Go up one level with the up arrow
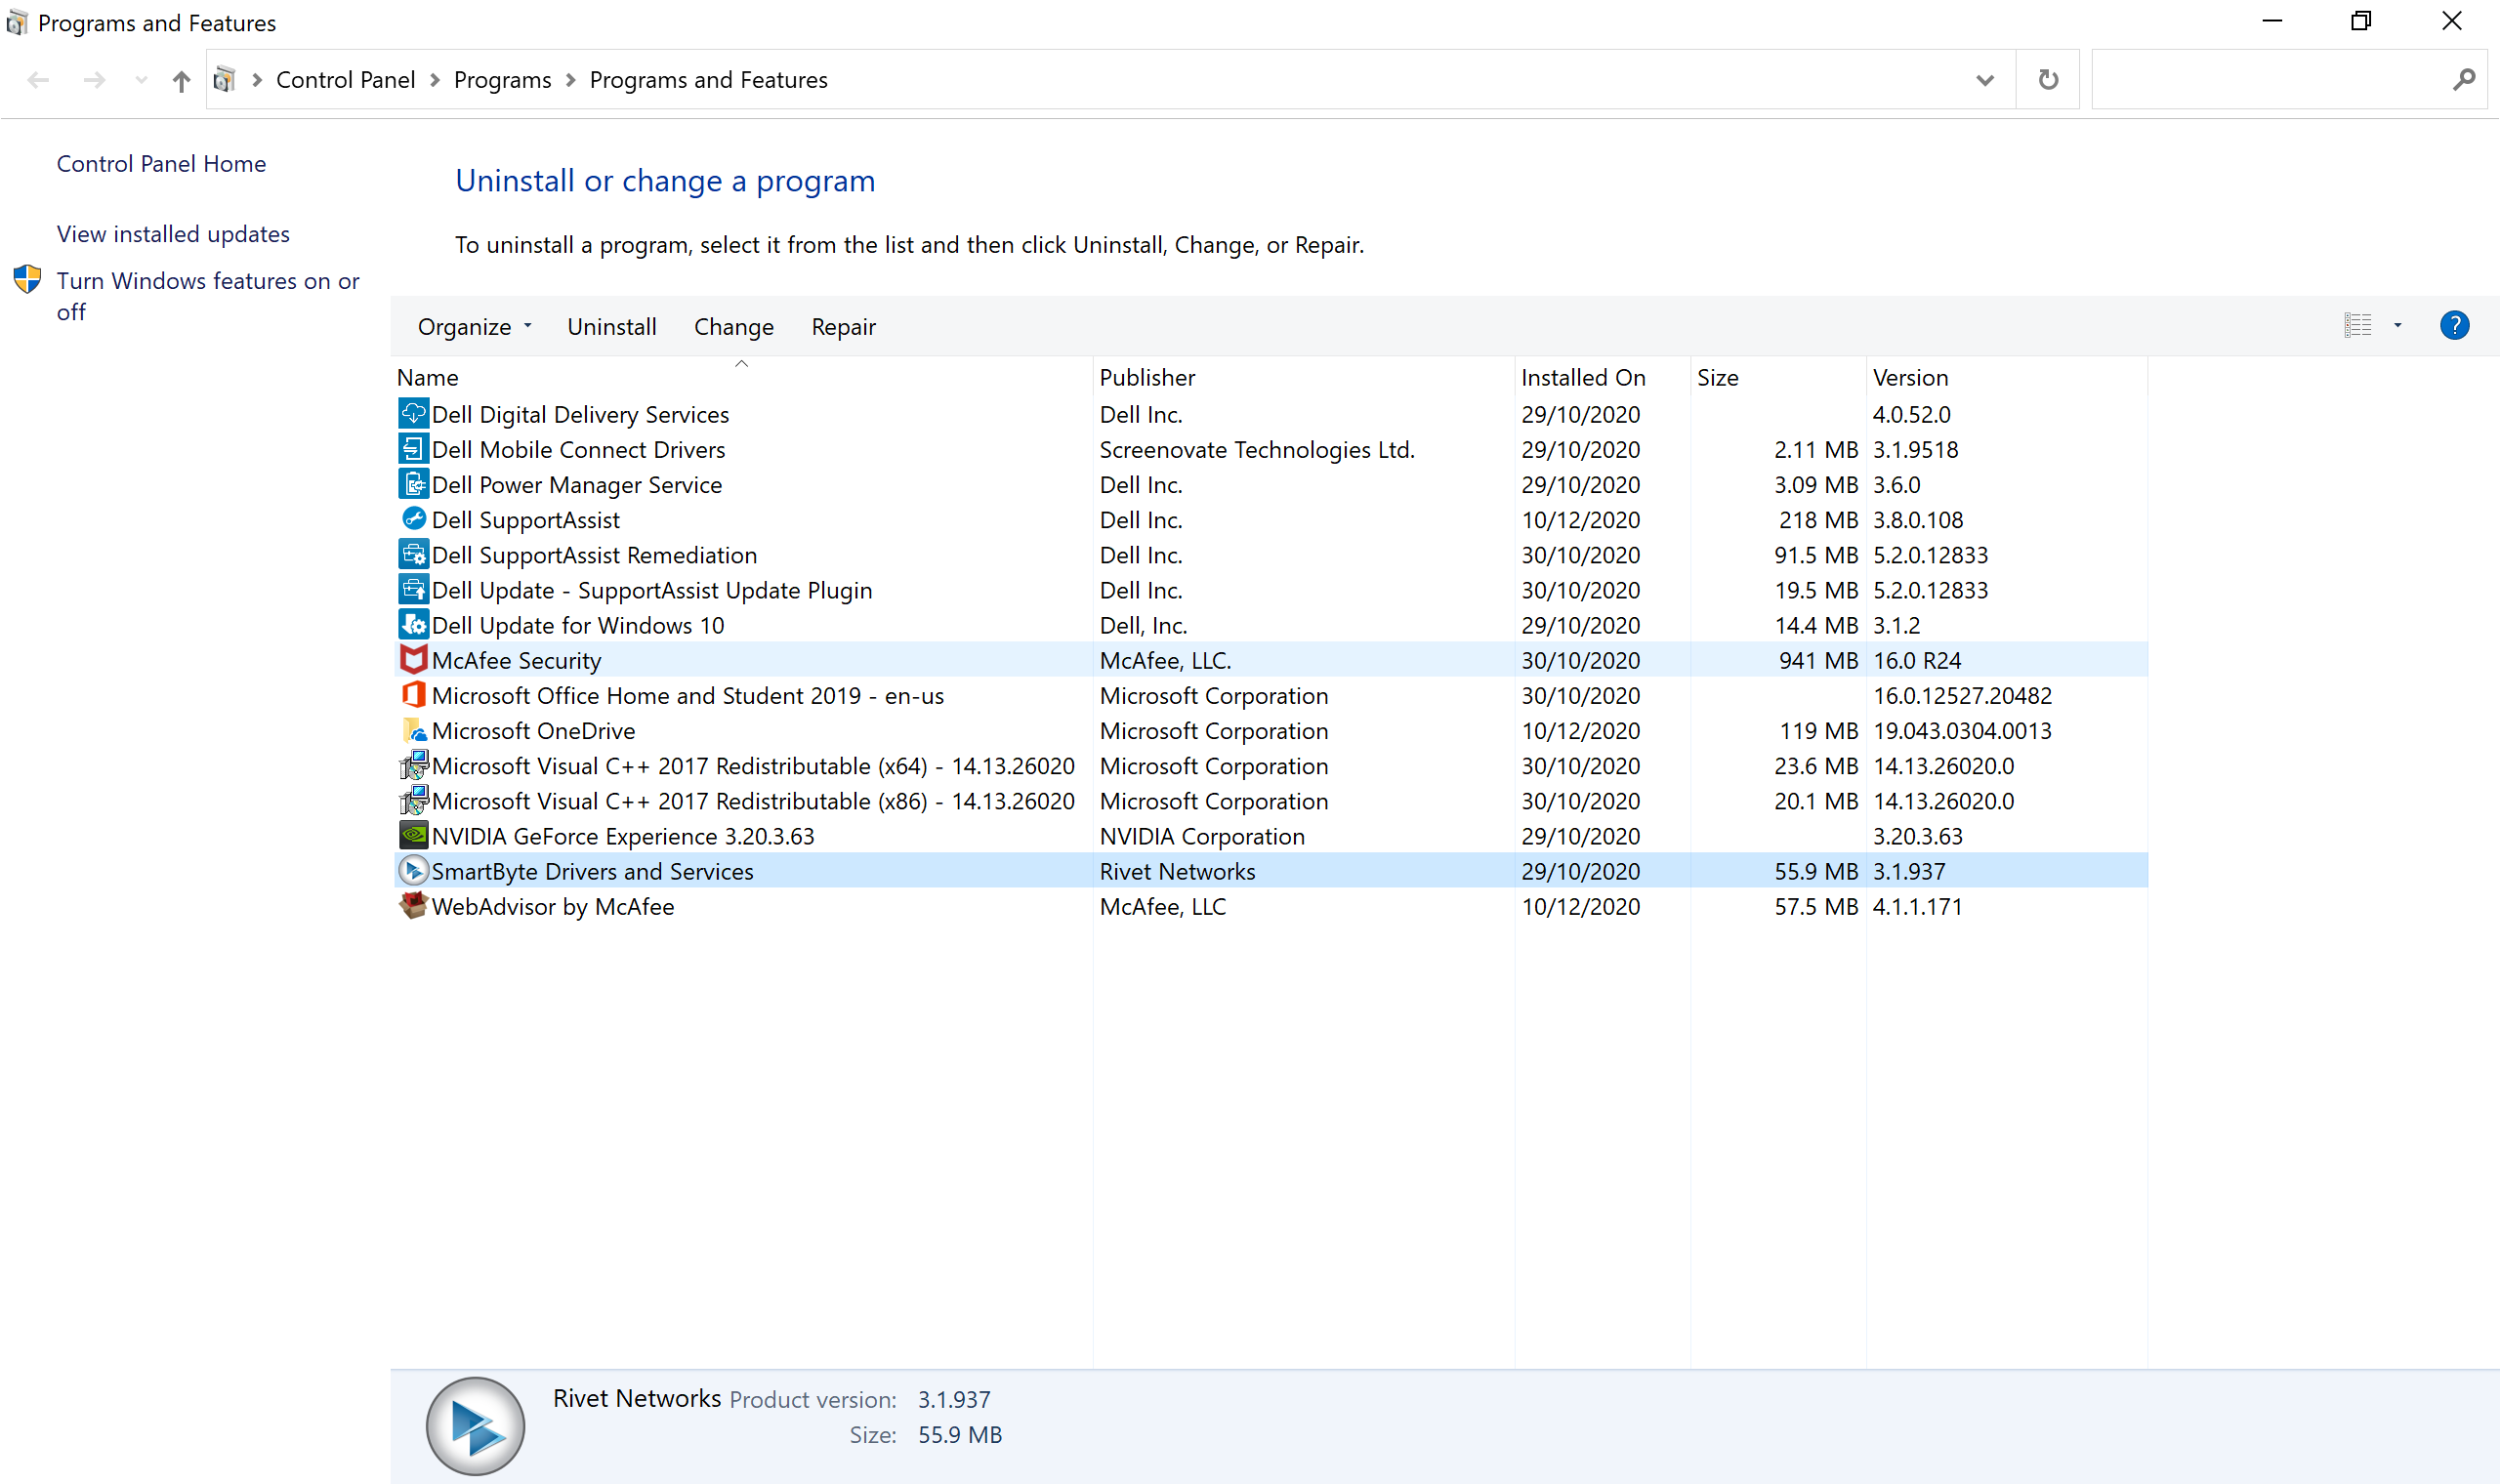Screen dimensions: 2500x1484 180,80
